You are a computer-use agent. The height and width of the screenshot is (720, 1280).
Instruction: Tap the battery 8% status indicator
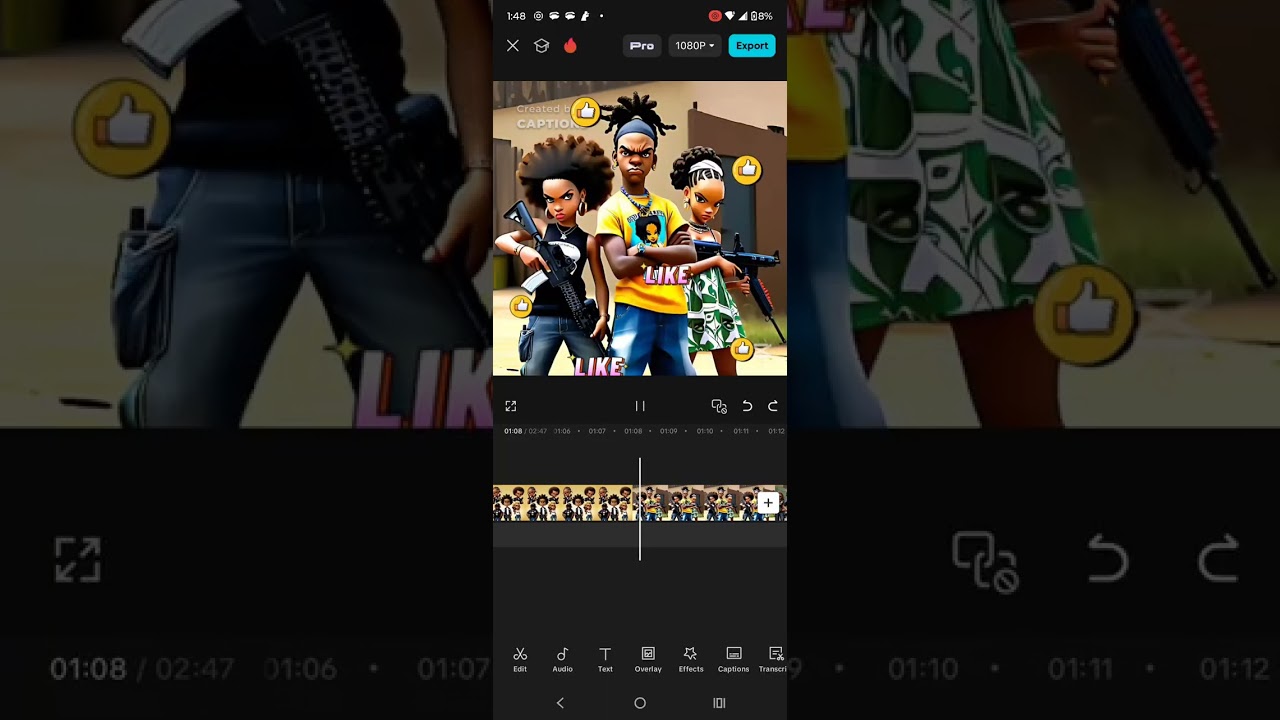pyautogui.click(x=762, y=16)
